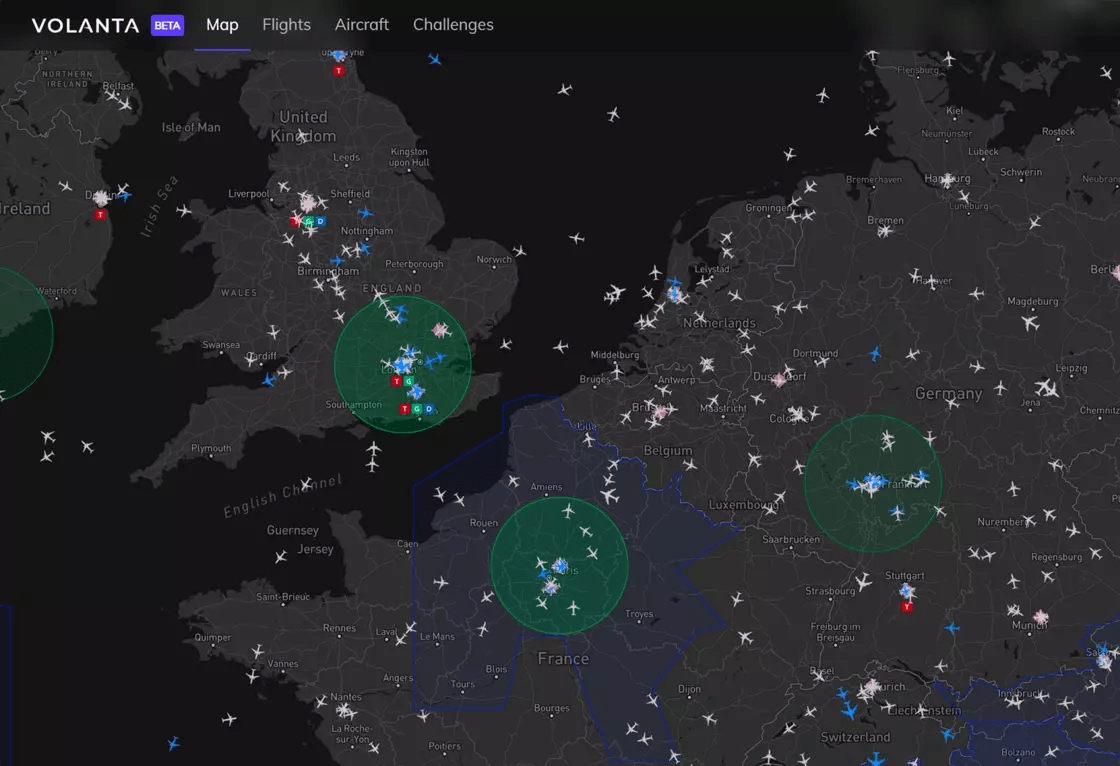The image size is (1120, 766).
Task: Click Manchester's blue D delivery badge
Action: pos(321,222)
